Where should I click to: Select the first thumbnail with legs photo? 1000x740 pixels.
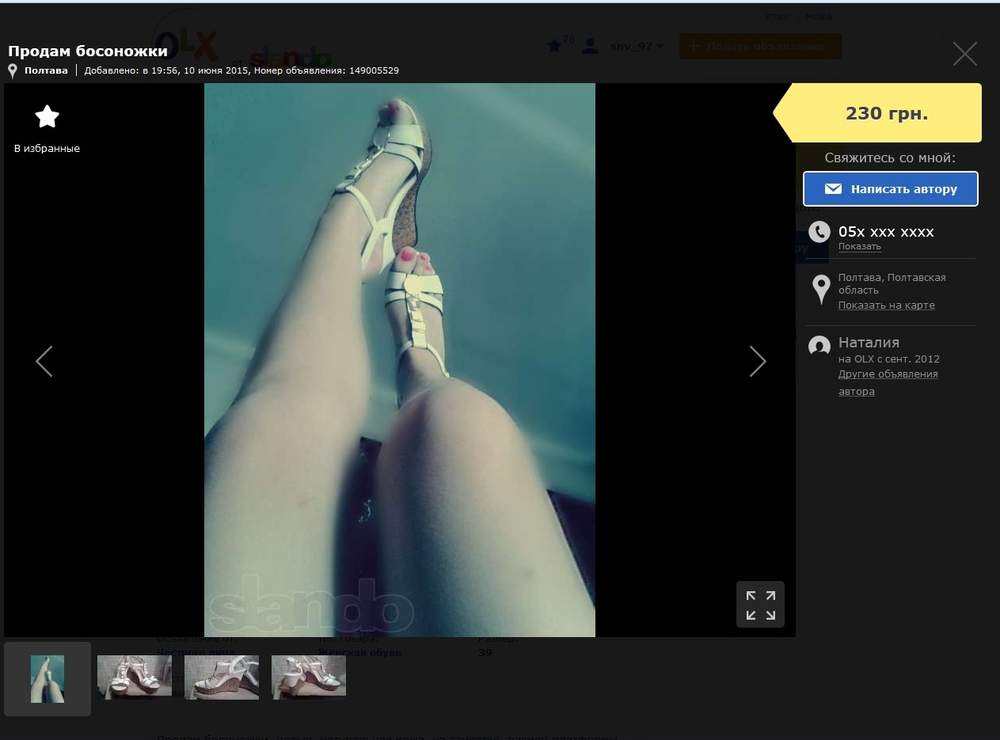(47, 679)
